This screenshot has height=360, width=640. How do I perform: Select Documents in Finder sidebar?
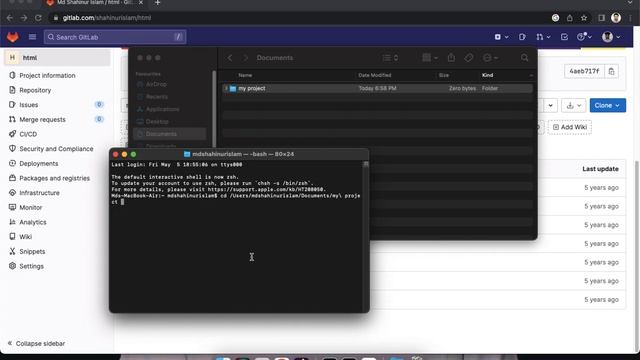click(169, 134)
